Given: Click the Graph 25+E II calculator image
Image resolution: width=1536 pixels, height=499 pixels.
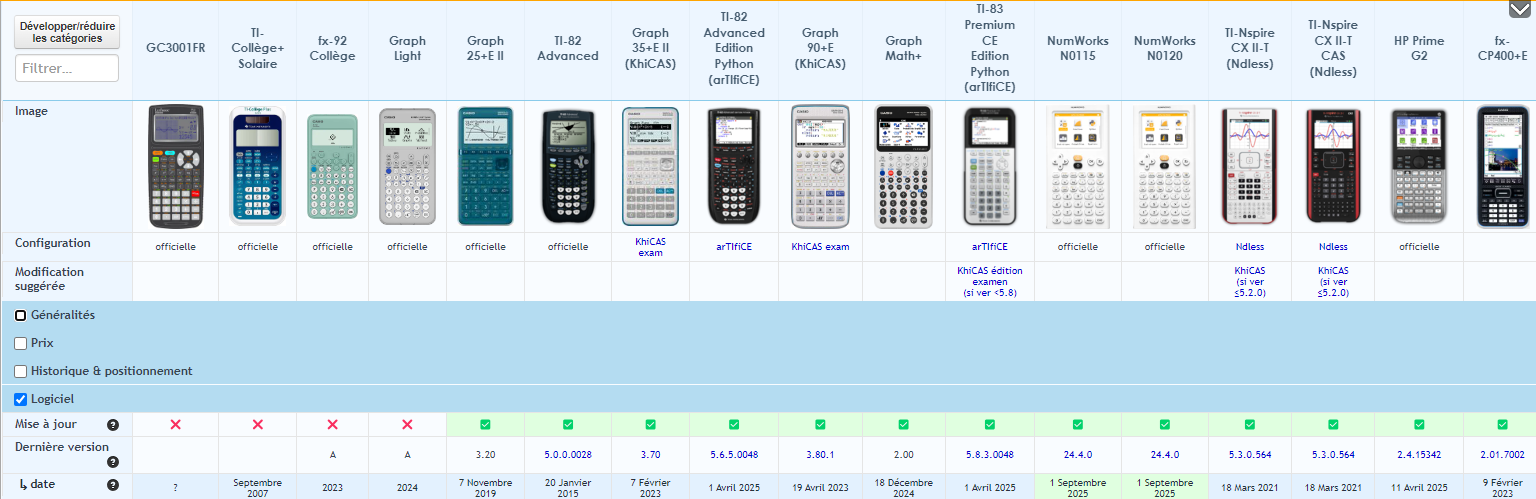Looking at the screenshot, I should coord(485,166).
